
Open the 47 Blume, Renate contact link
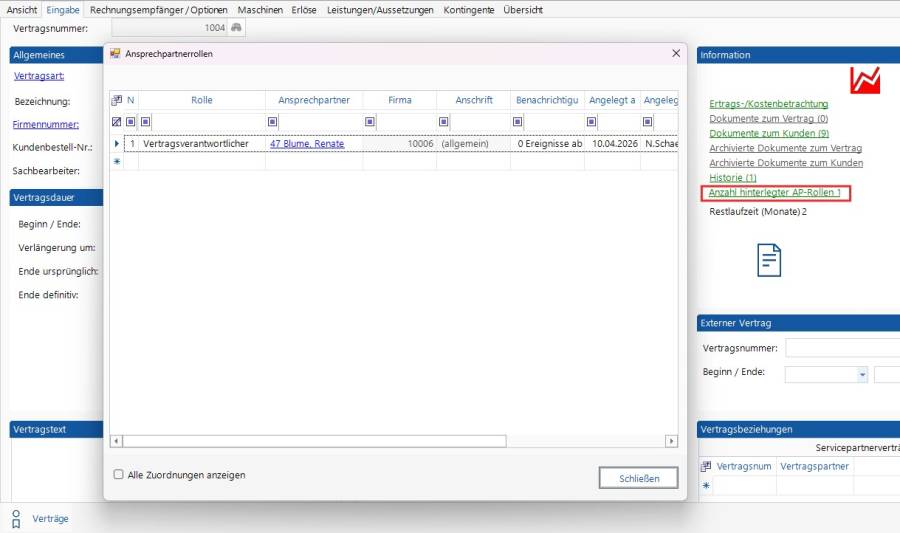point(307,144)
